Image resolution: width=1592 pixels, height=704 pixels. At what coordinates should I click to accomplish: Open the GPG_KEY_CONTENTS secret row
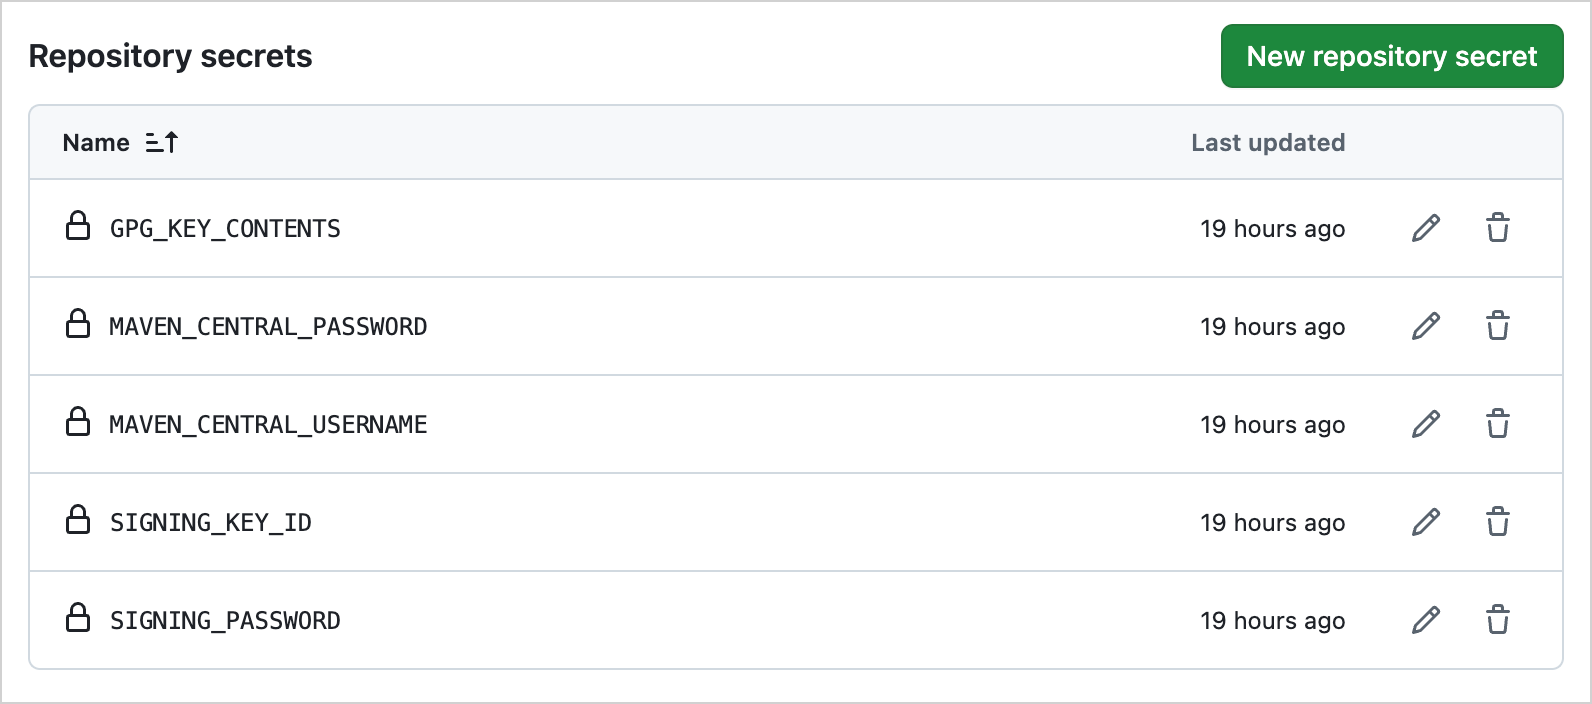[224, 228]
